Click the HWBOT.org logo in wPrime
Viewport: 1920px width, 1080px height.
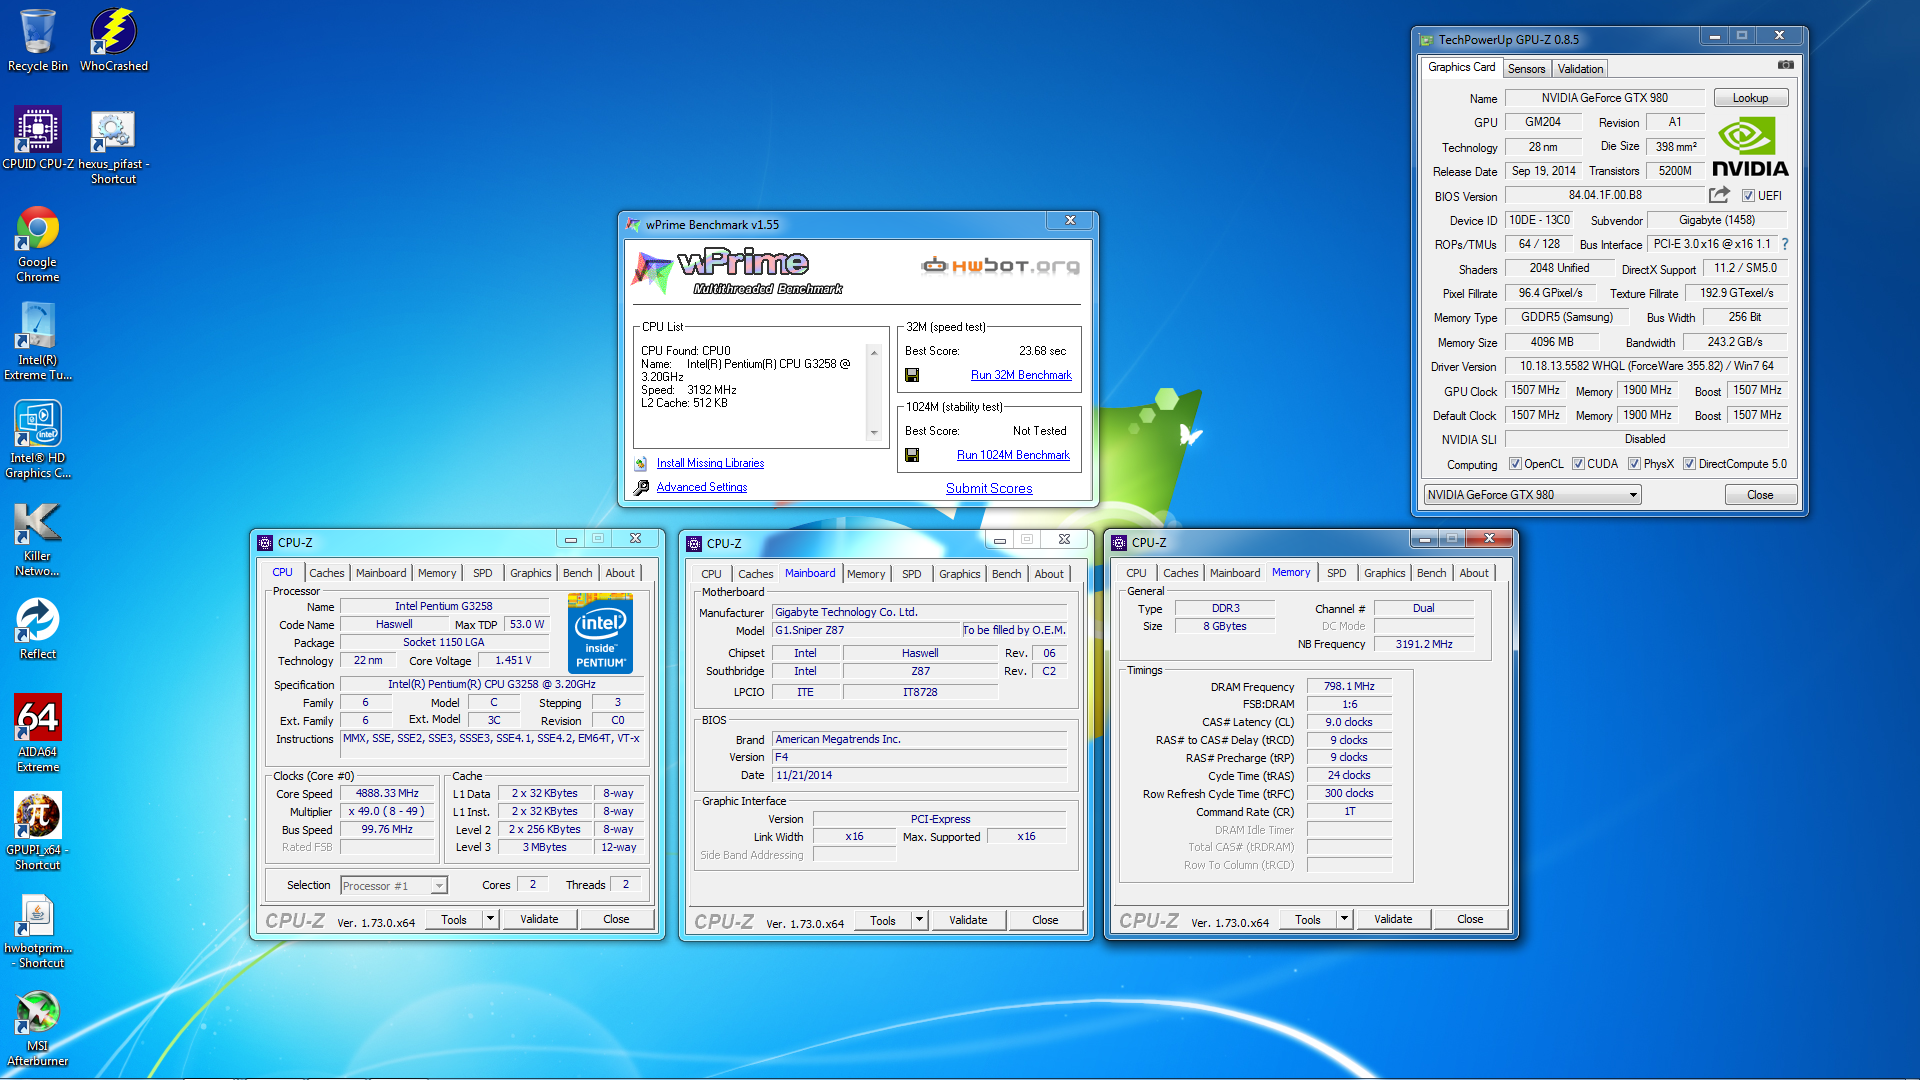[x=1000, y=265]
